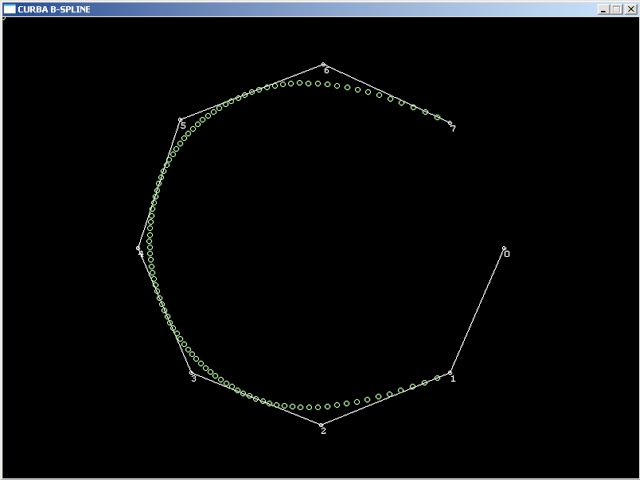
Task: Select control point 1
Action: click(x=450, y=372)
